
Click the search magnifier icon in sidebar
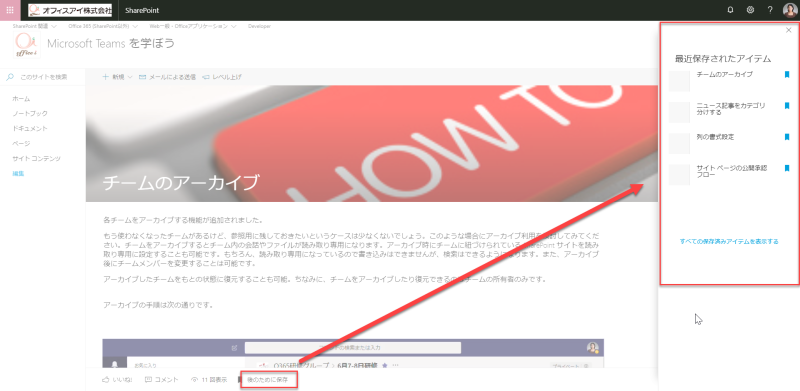10,77
